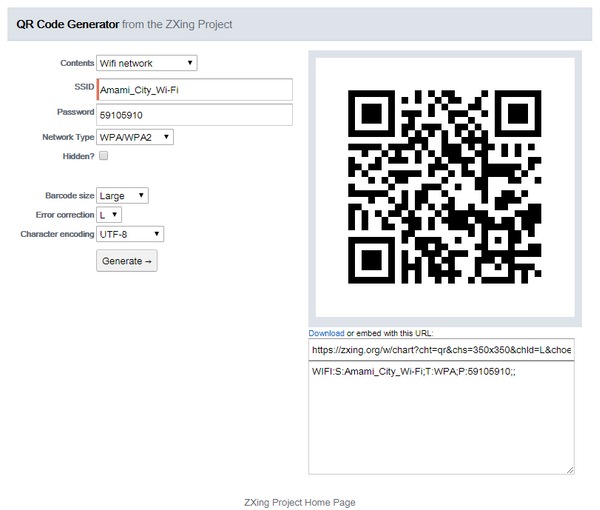The width and height of the screenshot is (600, 510).
Task: Open the Character encoding dropdown showing UTF-8
Action: pos(130,234)
